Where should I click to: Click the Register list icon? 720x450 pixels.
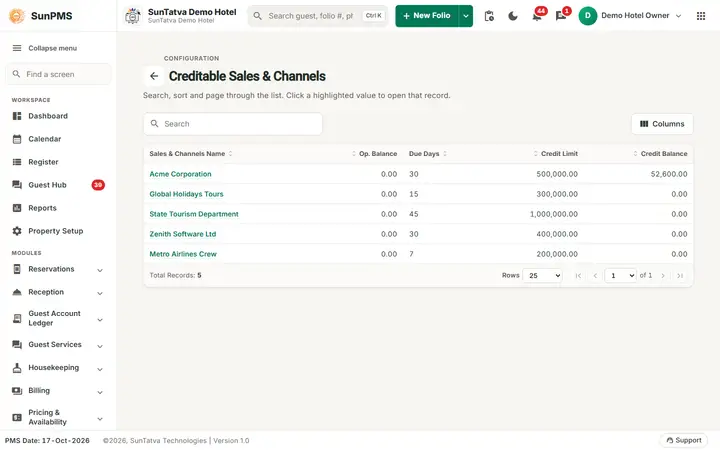click(17, 162)
